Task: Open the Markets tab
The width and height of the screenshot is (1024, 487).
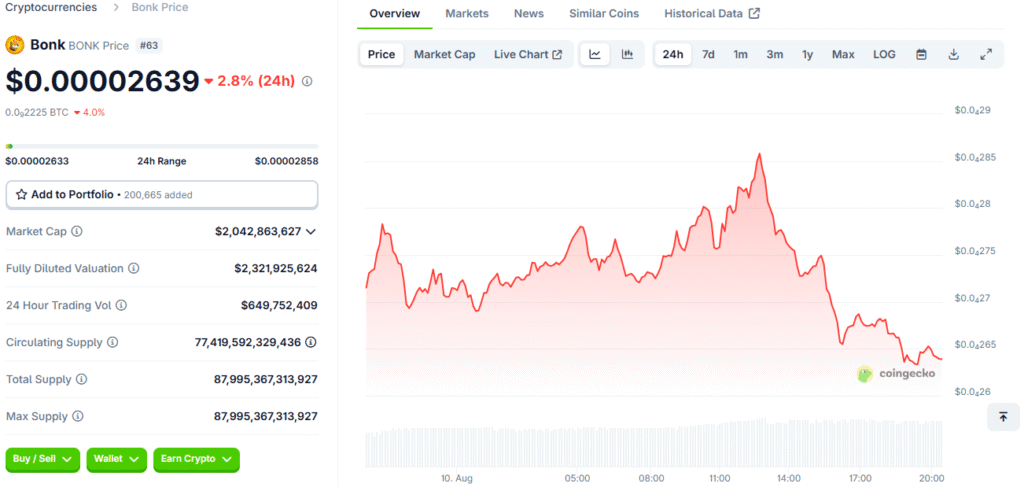Action: click(x=467, y=14)
